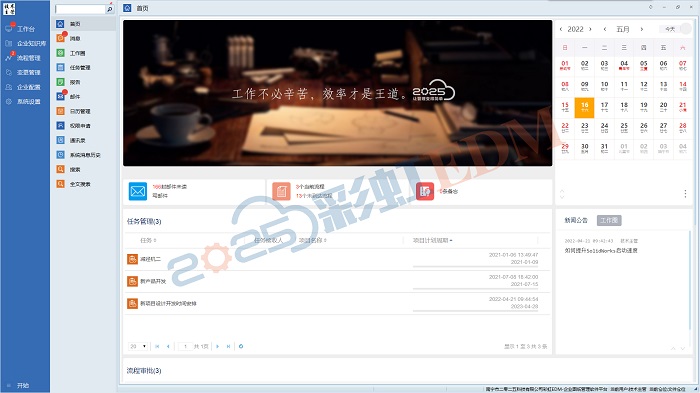Open the 工作台 workbench section
700x393 pixels.
(x=25, y=29)
